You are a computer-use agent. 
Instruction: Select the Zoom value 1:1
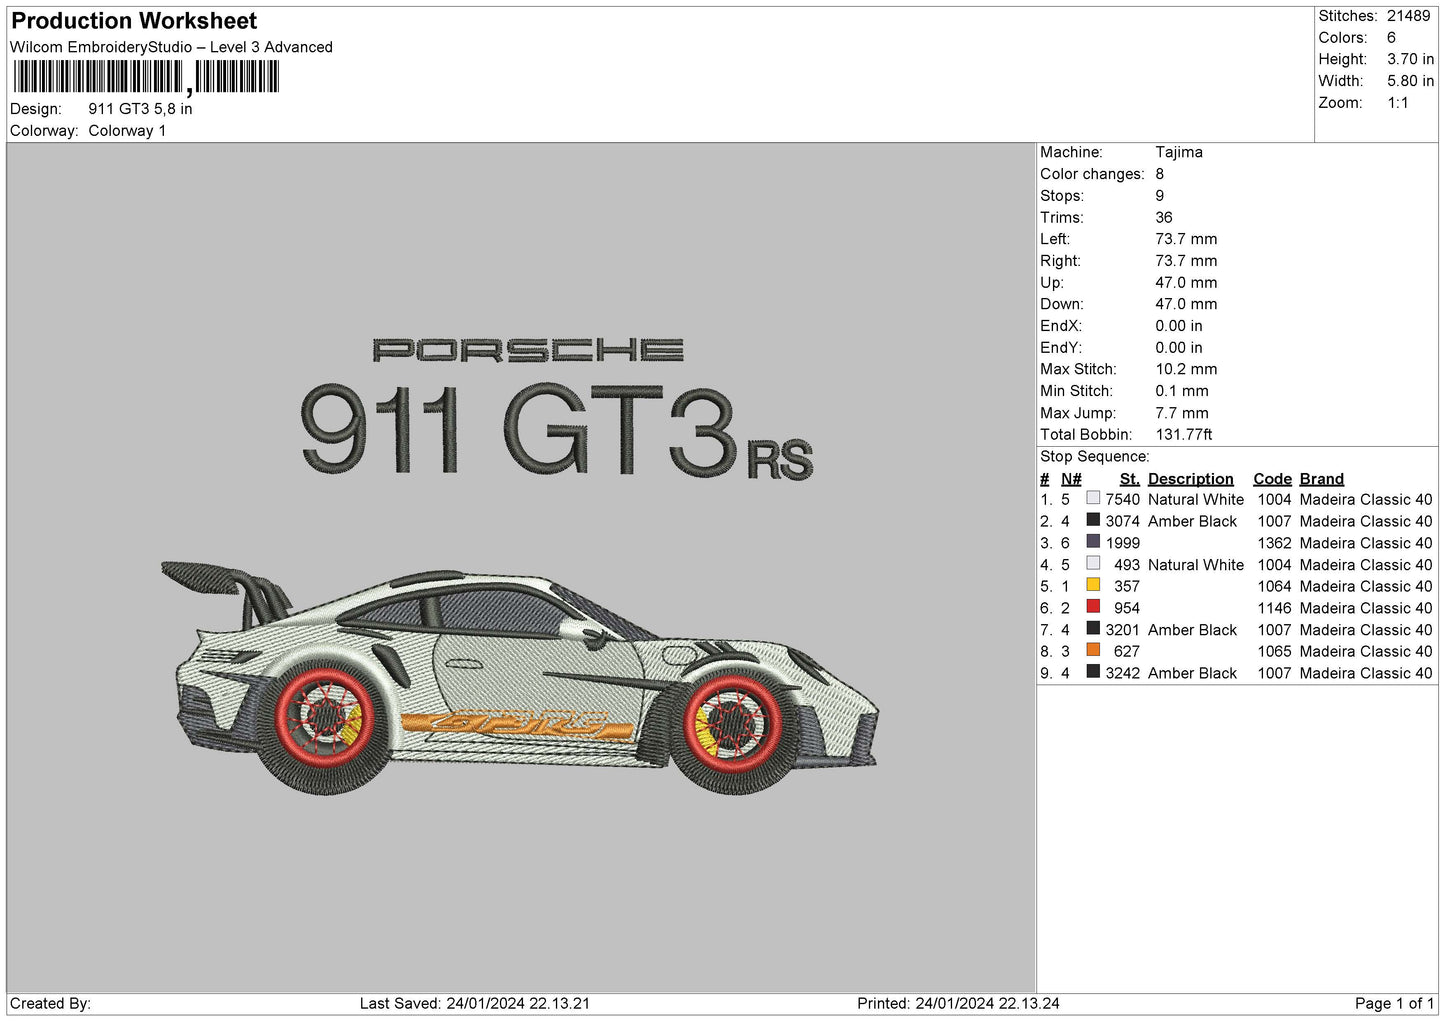[x=1397, y=103]
